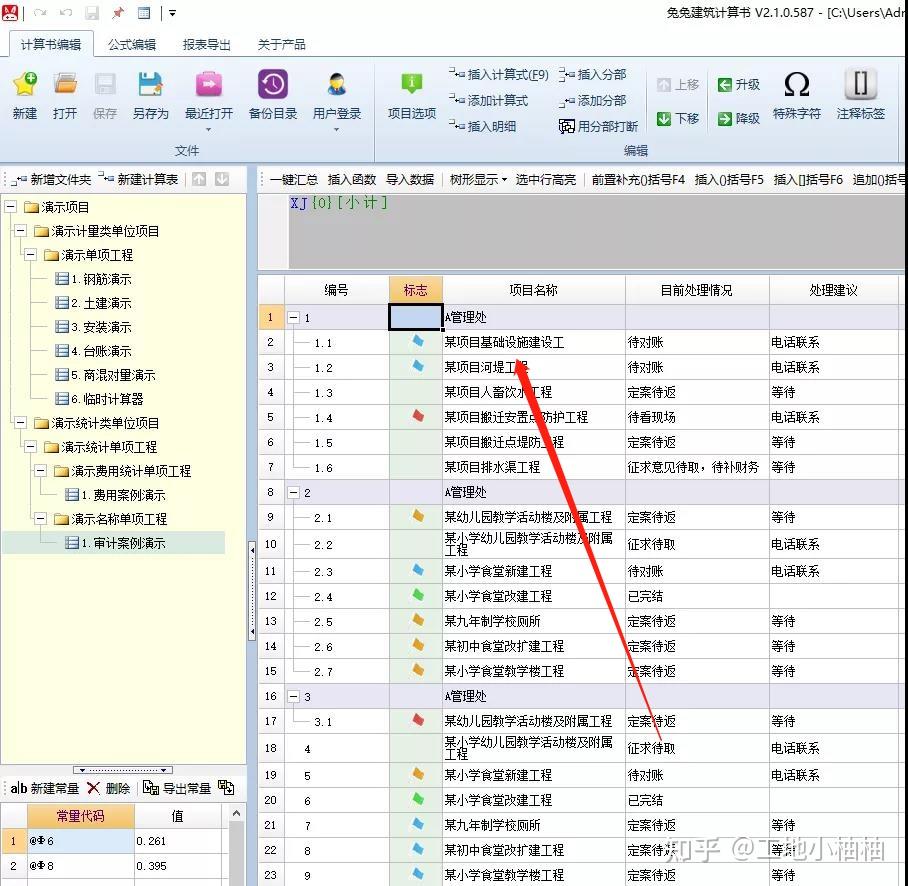
Task: Click the 用分部打断 break-by-section icon
Action: coord(599,124)
